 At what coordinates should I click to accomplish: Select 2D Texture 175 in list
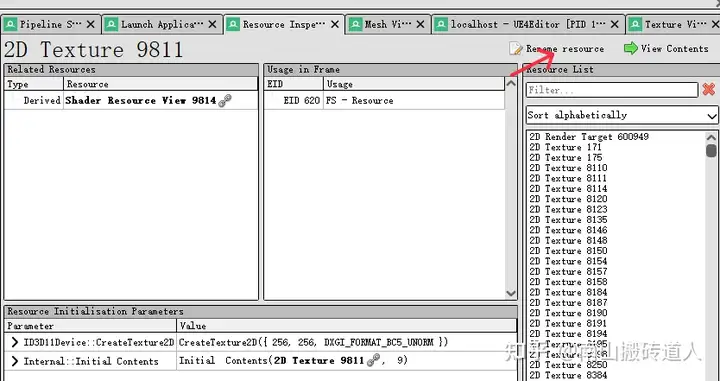click(x=565, y=157)
